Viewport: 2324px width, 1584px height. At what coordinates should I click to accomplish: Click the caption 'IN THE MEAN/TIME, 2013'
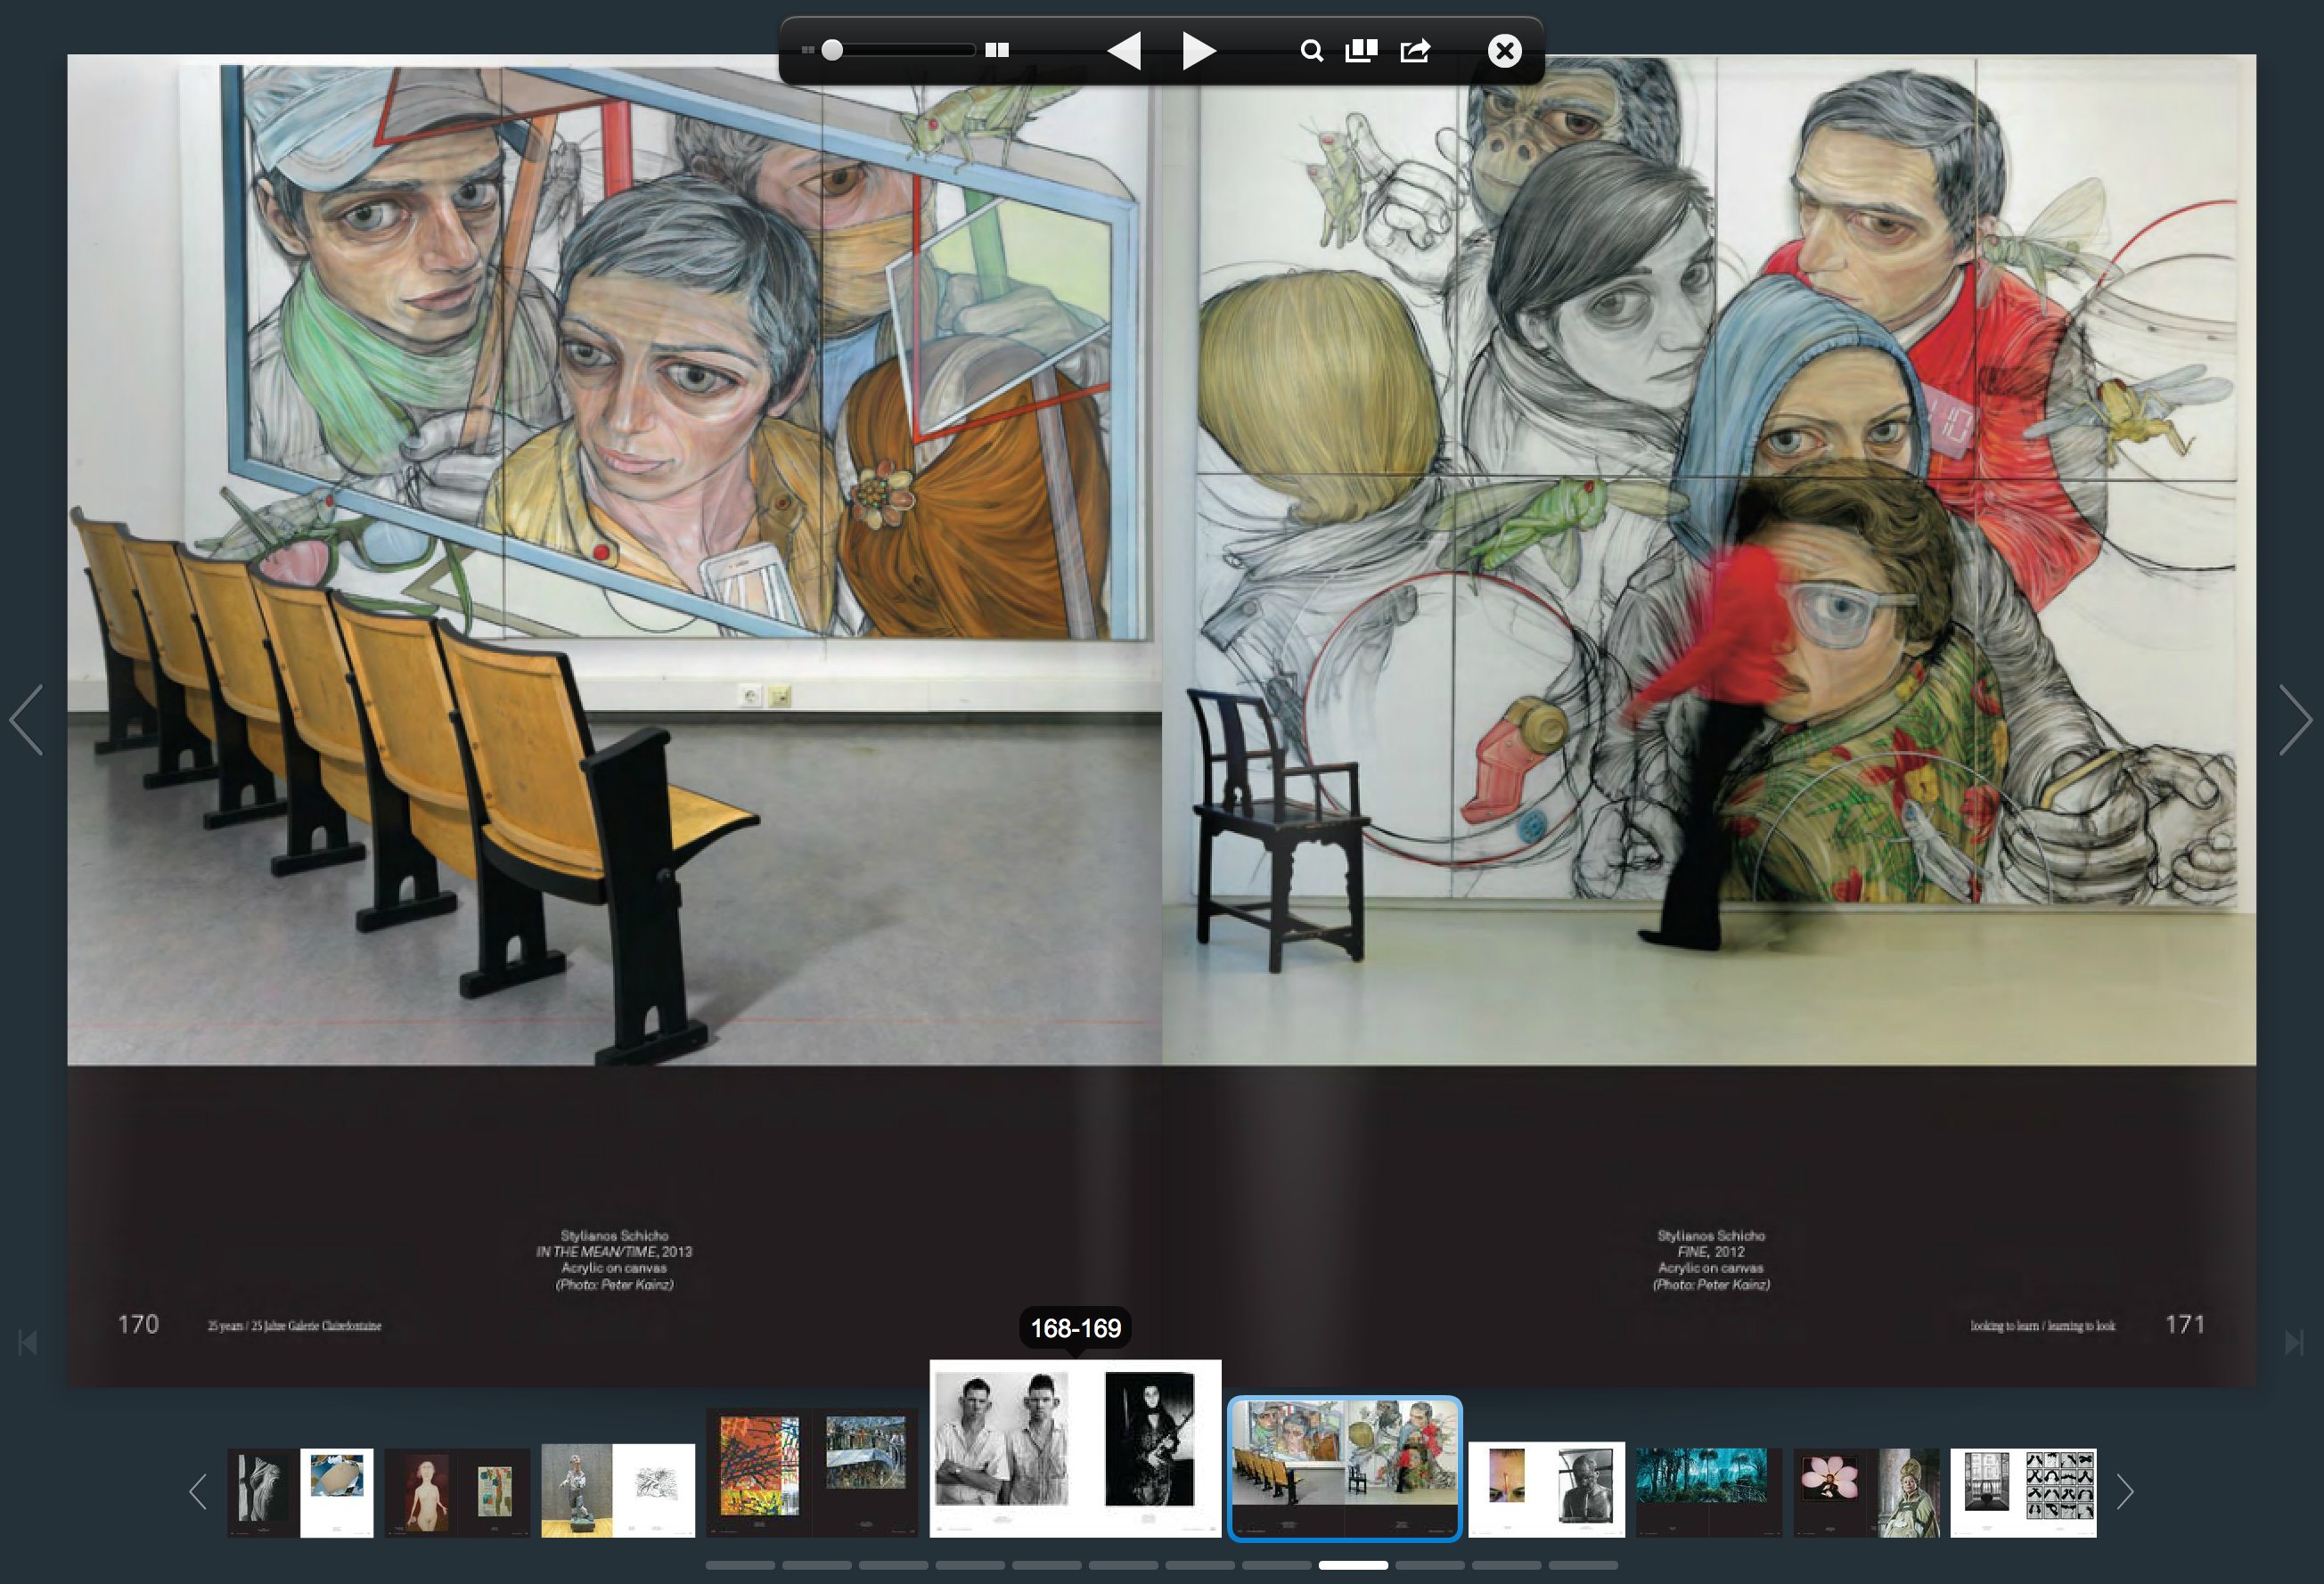(614, 1252)
